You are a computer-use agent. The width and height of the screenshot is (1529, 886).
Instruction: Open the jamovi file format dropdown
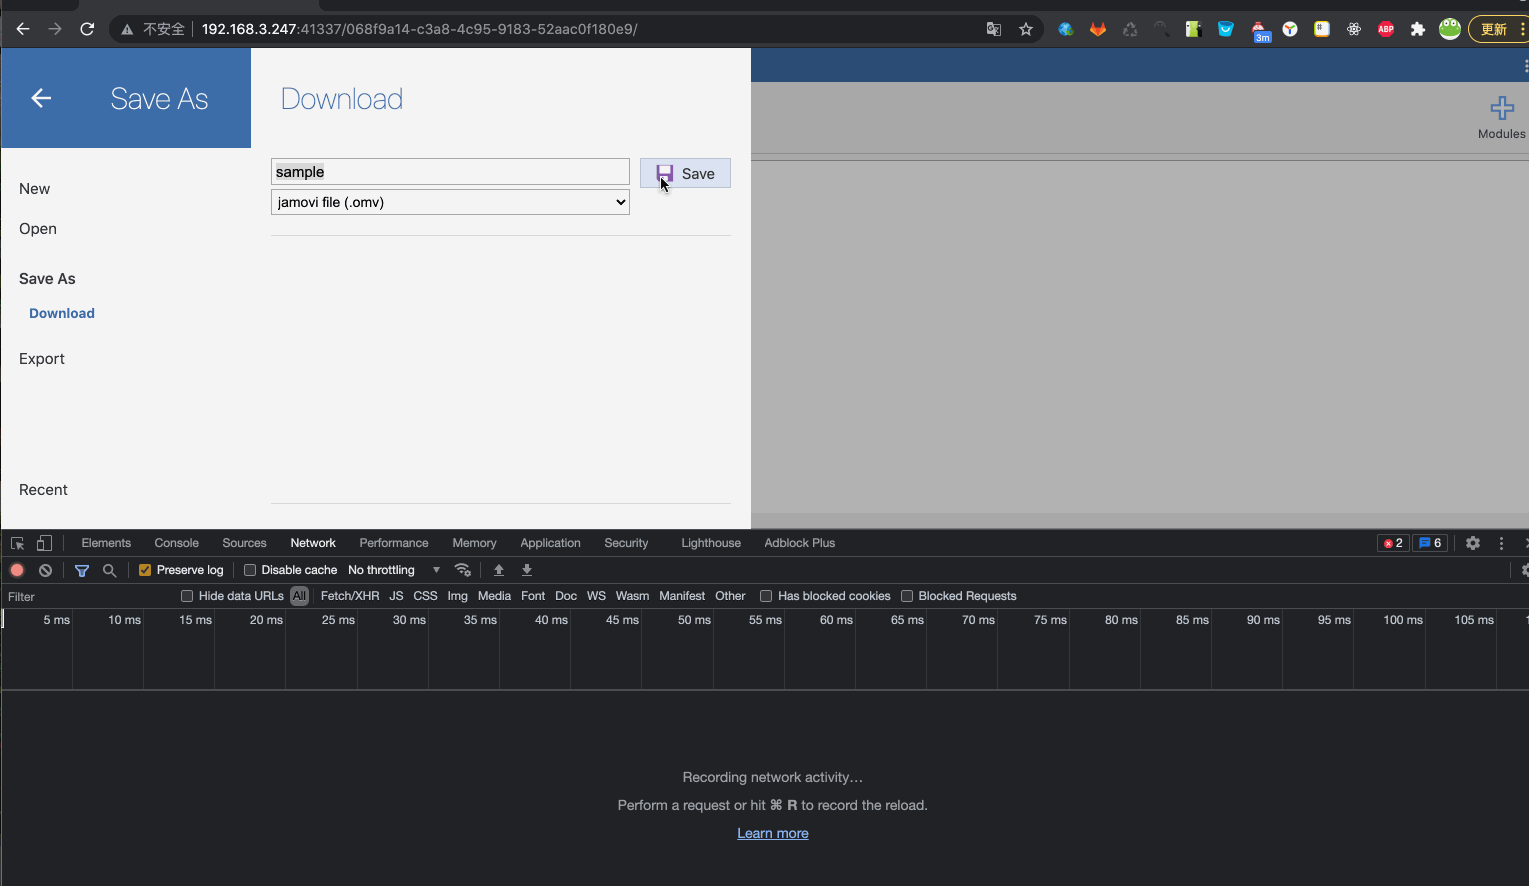click(449, 202)
